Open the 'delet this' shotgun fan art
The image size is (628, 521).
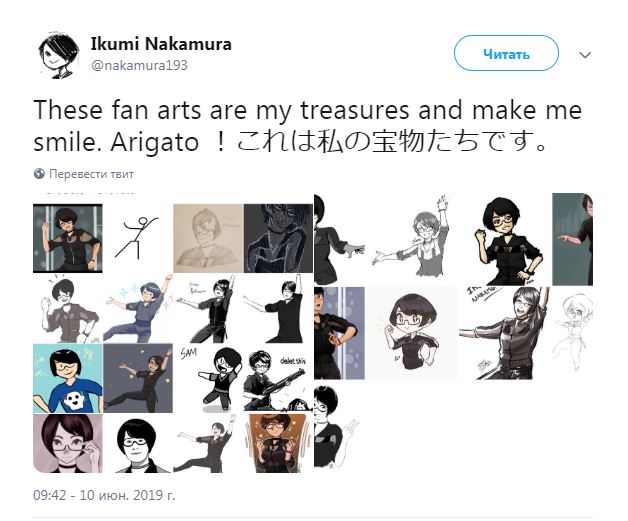278,378
